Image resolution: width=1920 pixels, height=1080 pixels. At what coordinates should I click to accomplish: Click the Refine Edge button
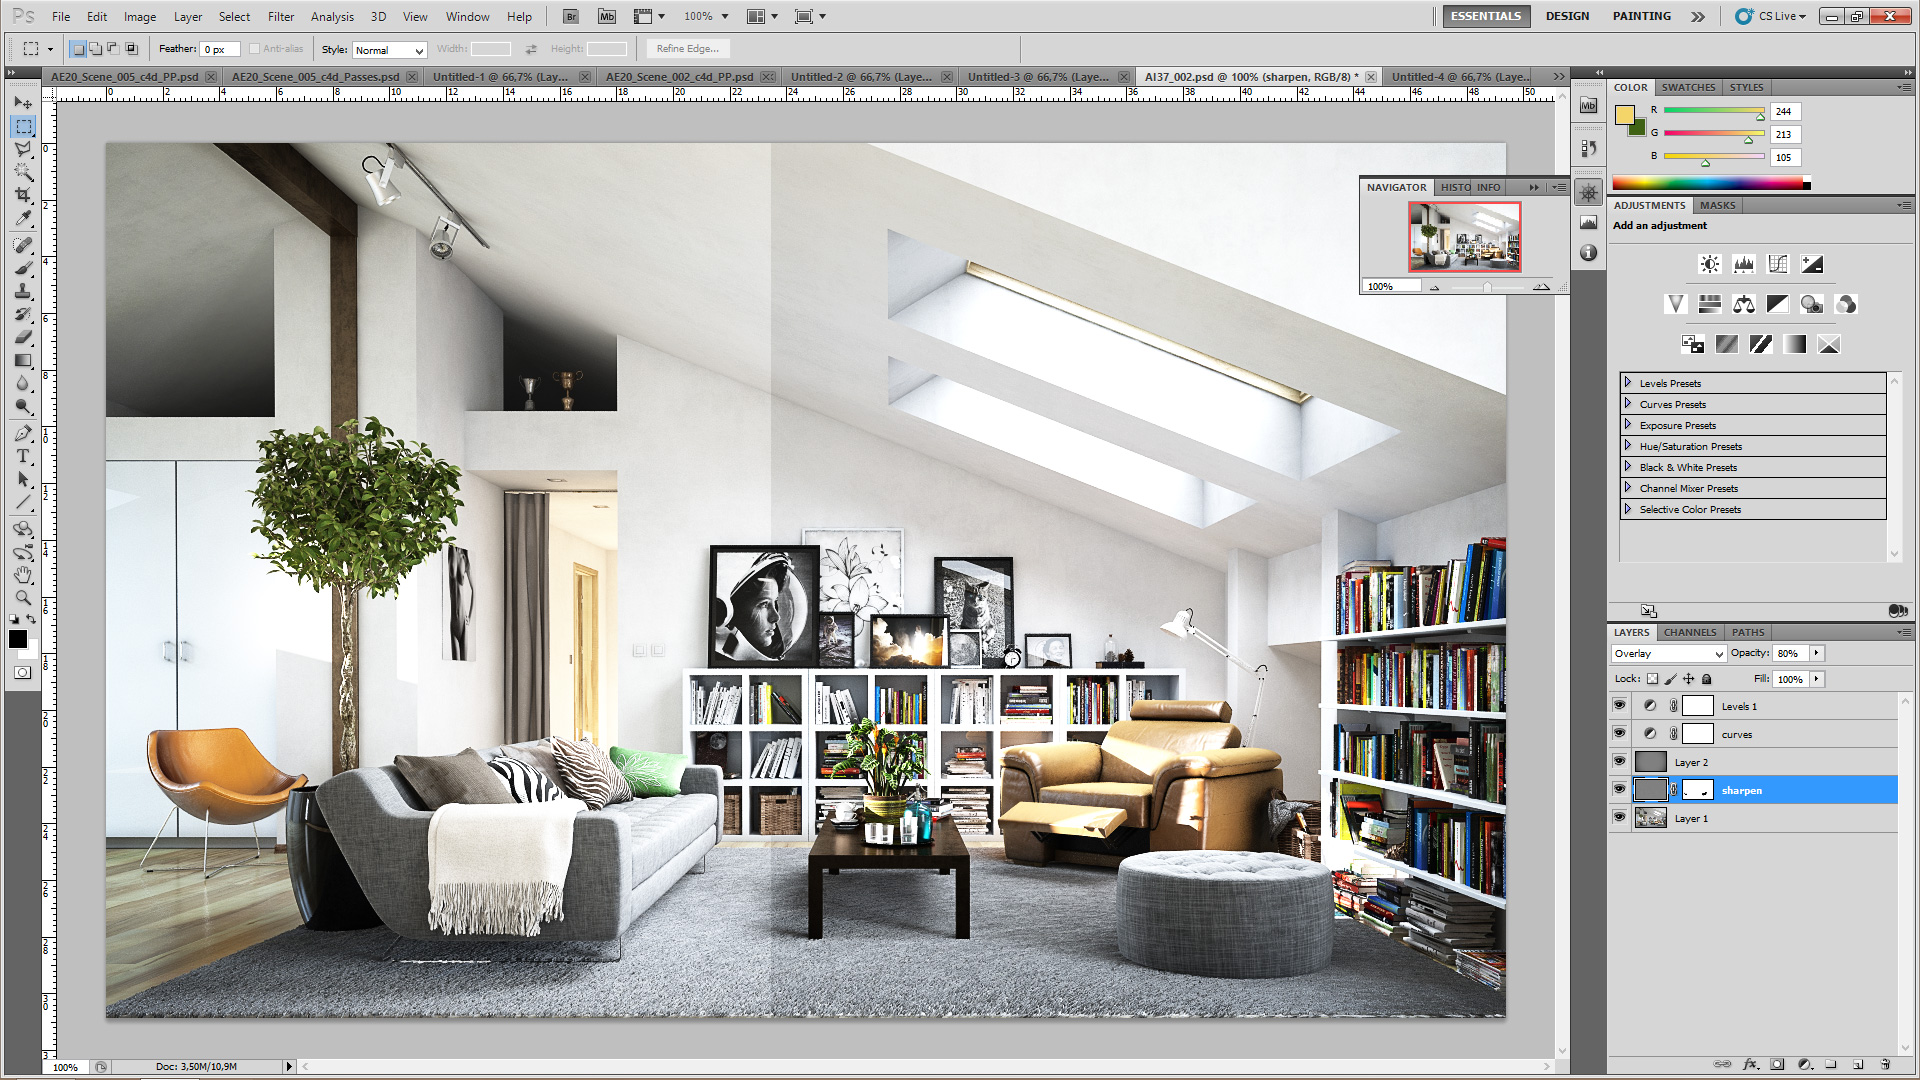pos(687,49)
